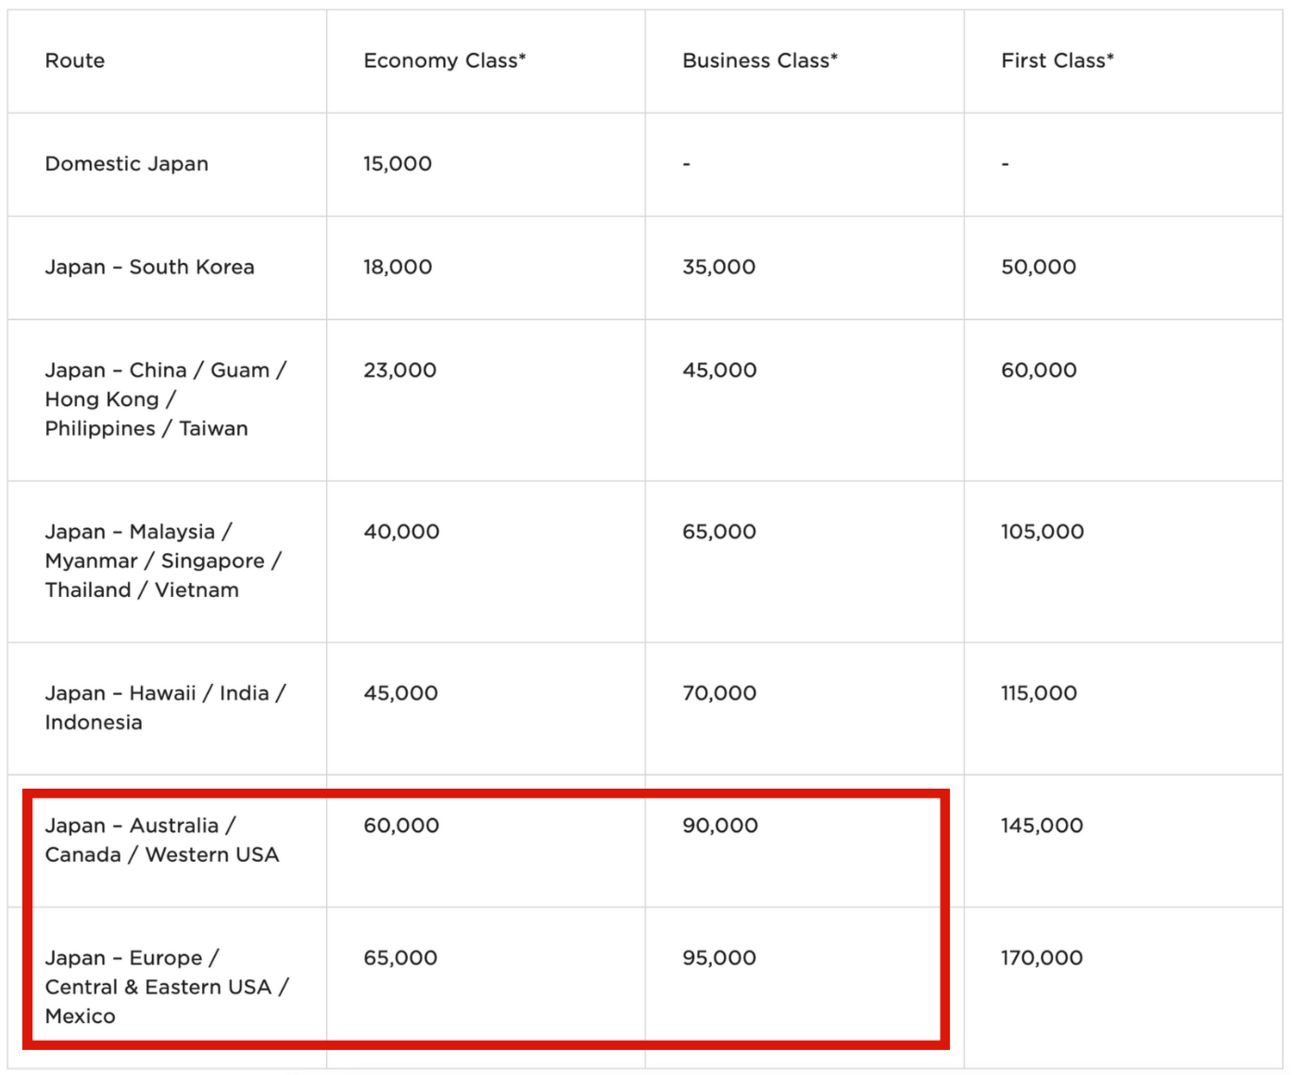Click the 170,000 first class value
The height and width of the screenshot is (1075, 1292).
click(1042, 958)
